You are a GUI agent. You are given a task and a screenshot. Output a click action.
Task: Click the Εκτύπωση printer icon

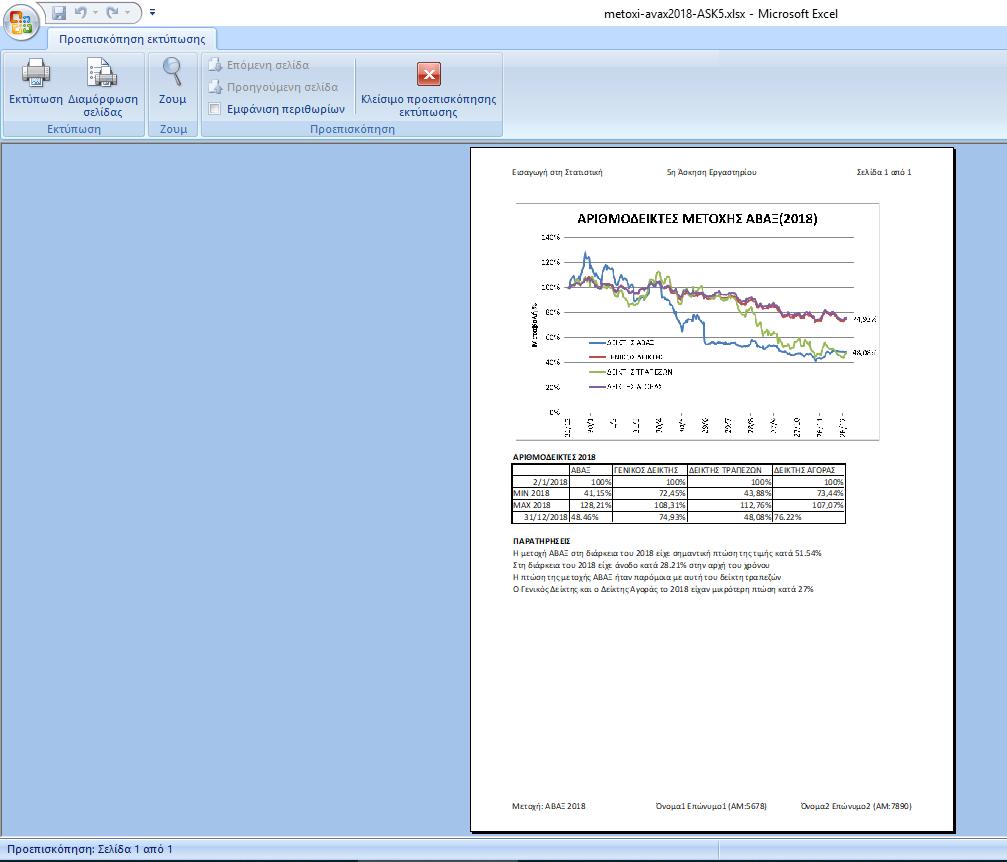tap(36, 82)
